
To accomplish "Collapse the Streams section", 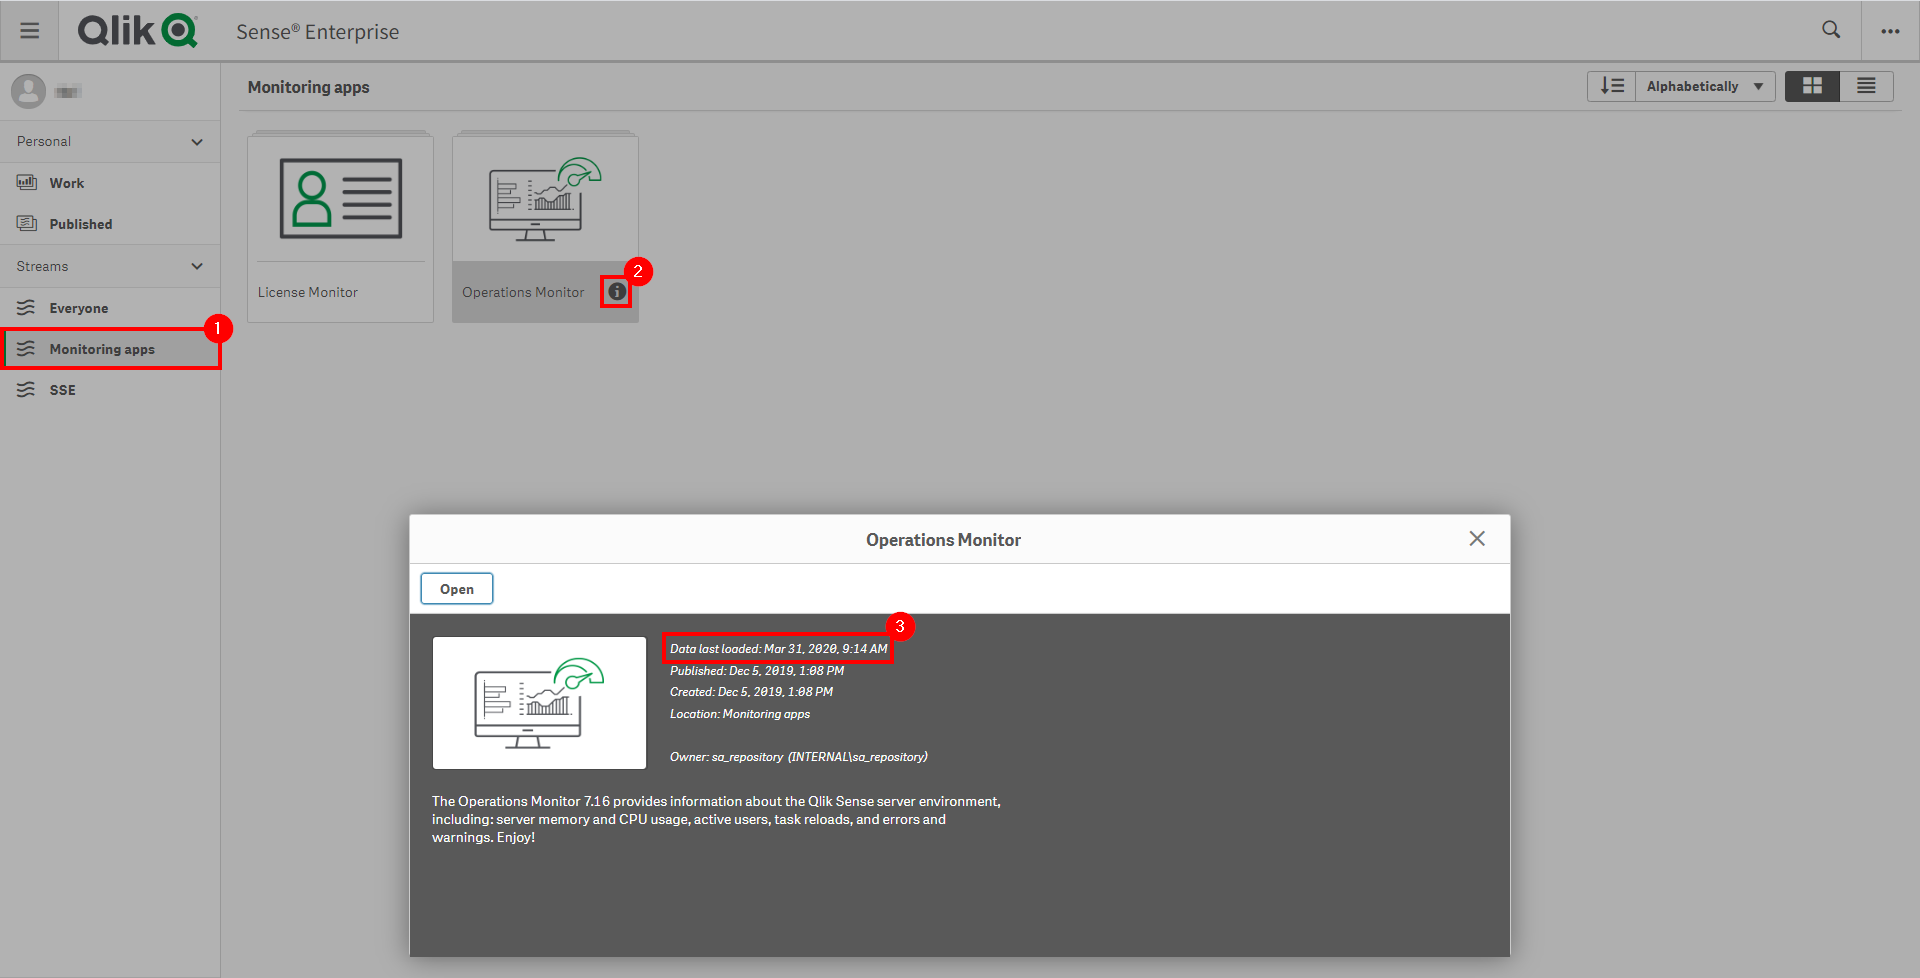I will click(x=197, y=265).
